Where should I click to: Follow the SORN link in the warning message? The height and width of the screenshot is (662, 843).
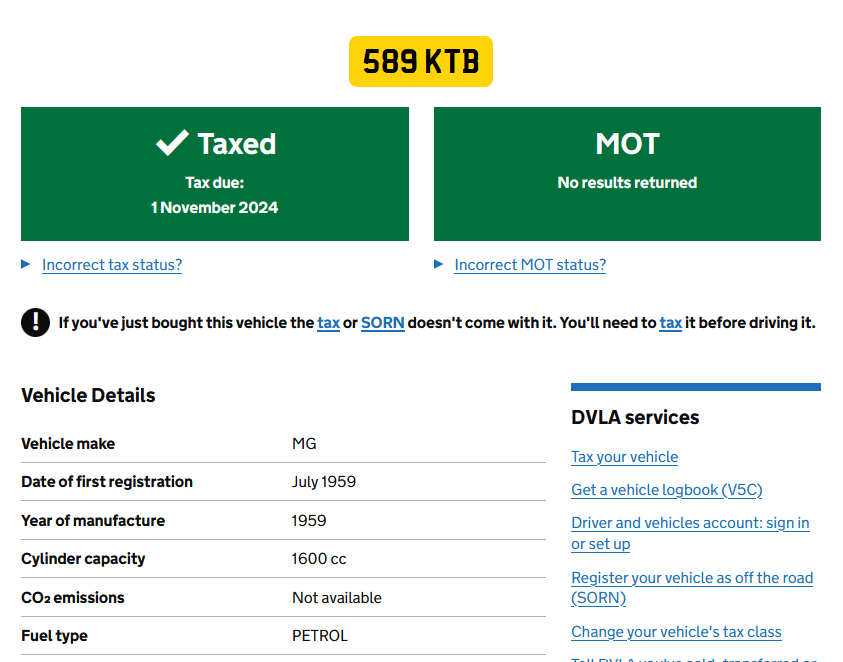(x=382, y=323)
